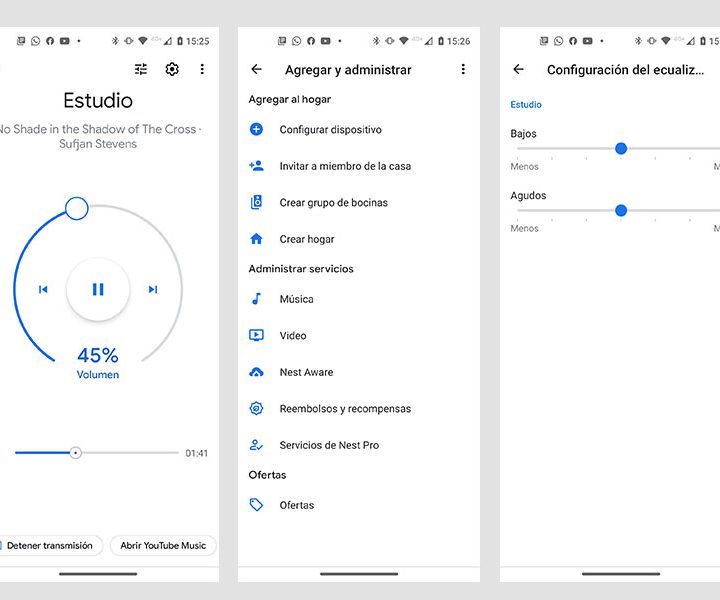Open three-dot menu on Agregar y administrar
This screenshot has width=720, height=600.
pyautogui.click(x=463, y=69)
